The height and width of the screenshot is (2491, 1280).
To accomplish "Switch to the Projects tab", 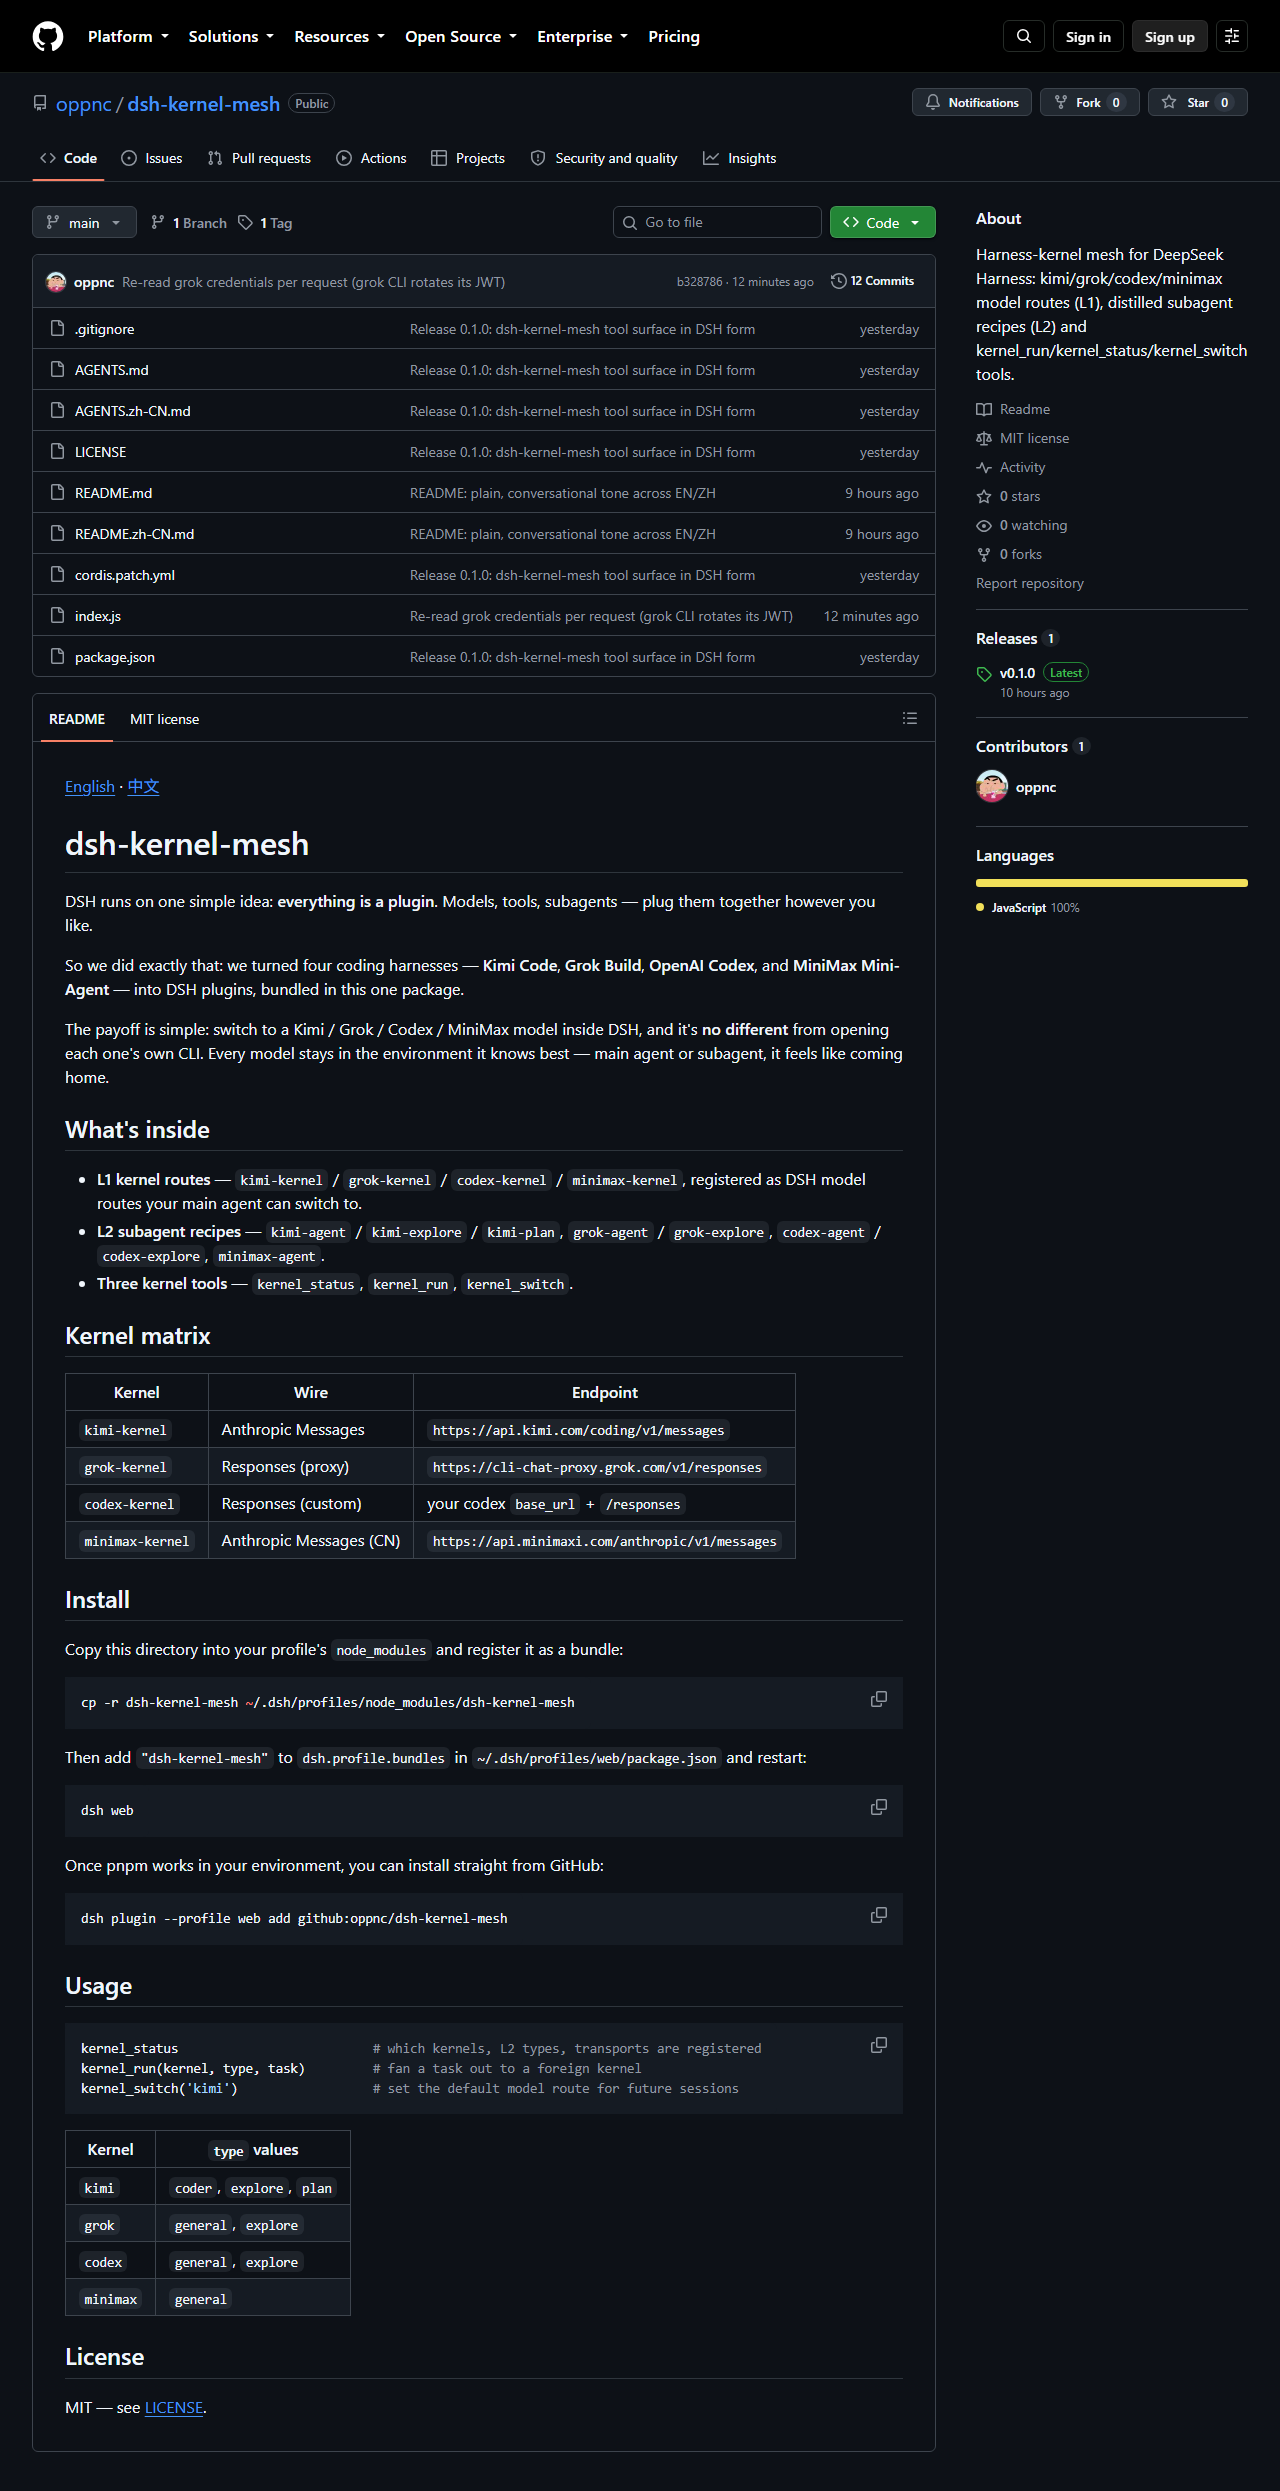I will [x=468, y=158].
